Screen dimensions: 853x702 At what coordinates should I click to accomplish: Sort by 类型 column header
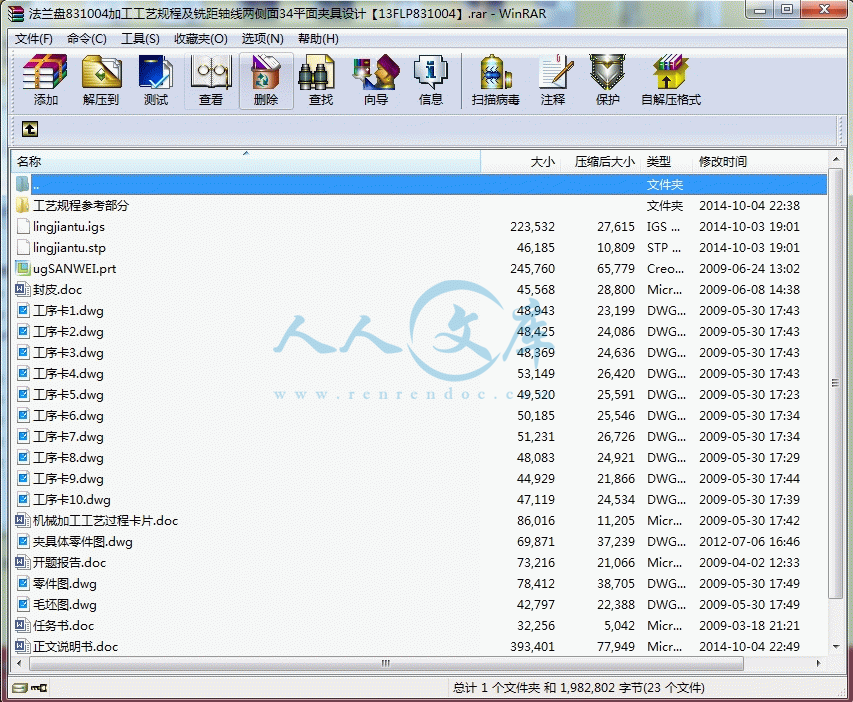[x=667, y=162]
